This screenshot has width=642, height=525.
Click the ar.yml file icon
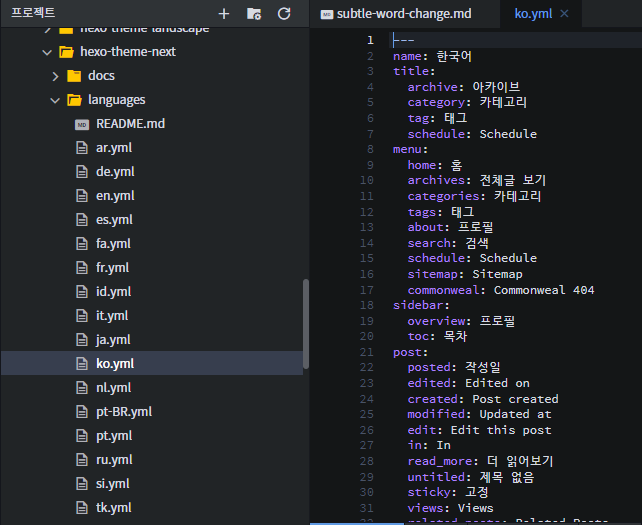(82, 148)
